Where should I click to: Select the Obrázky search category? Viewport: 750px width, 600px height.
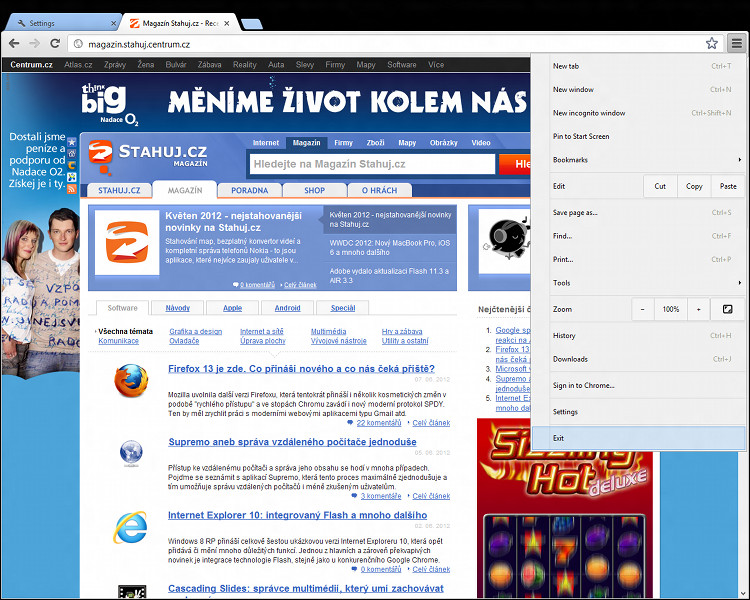443,143
